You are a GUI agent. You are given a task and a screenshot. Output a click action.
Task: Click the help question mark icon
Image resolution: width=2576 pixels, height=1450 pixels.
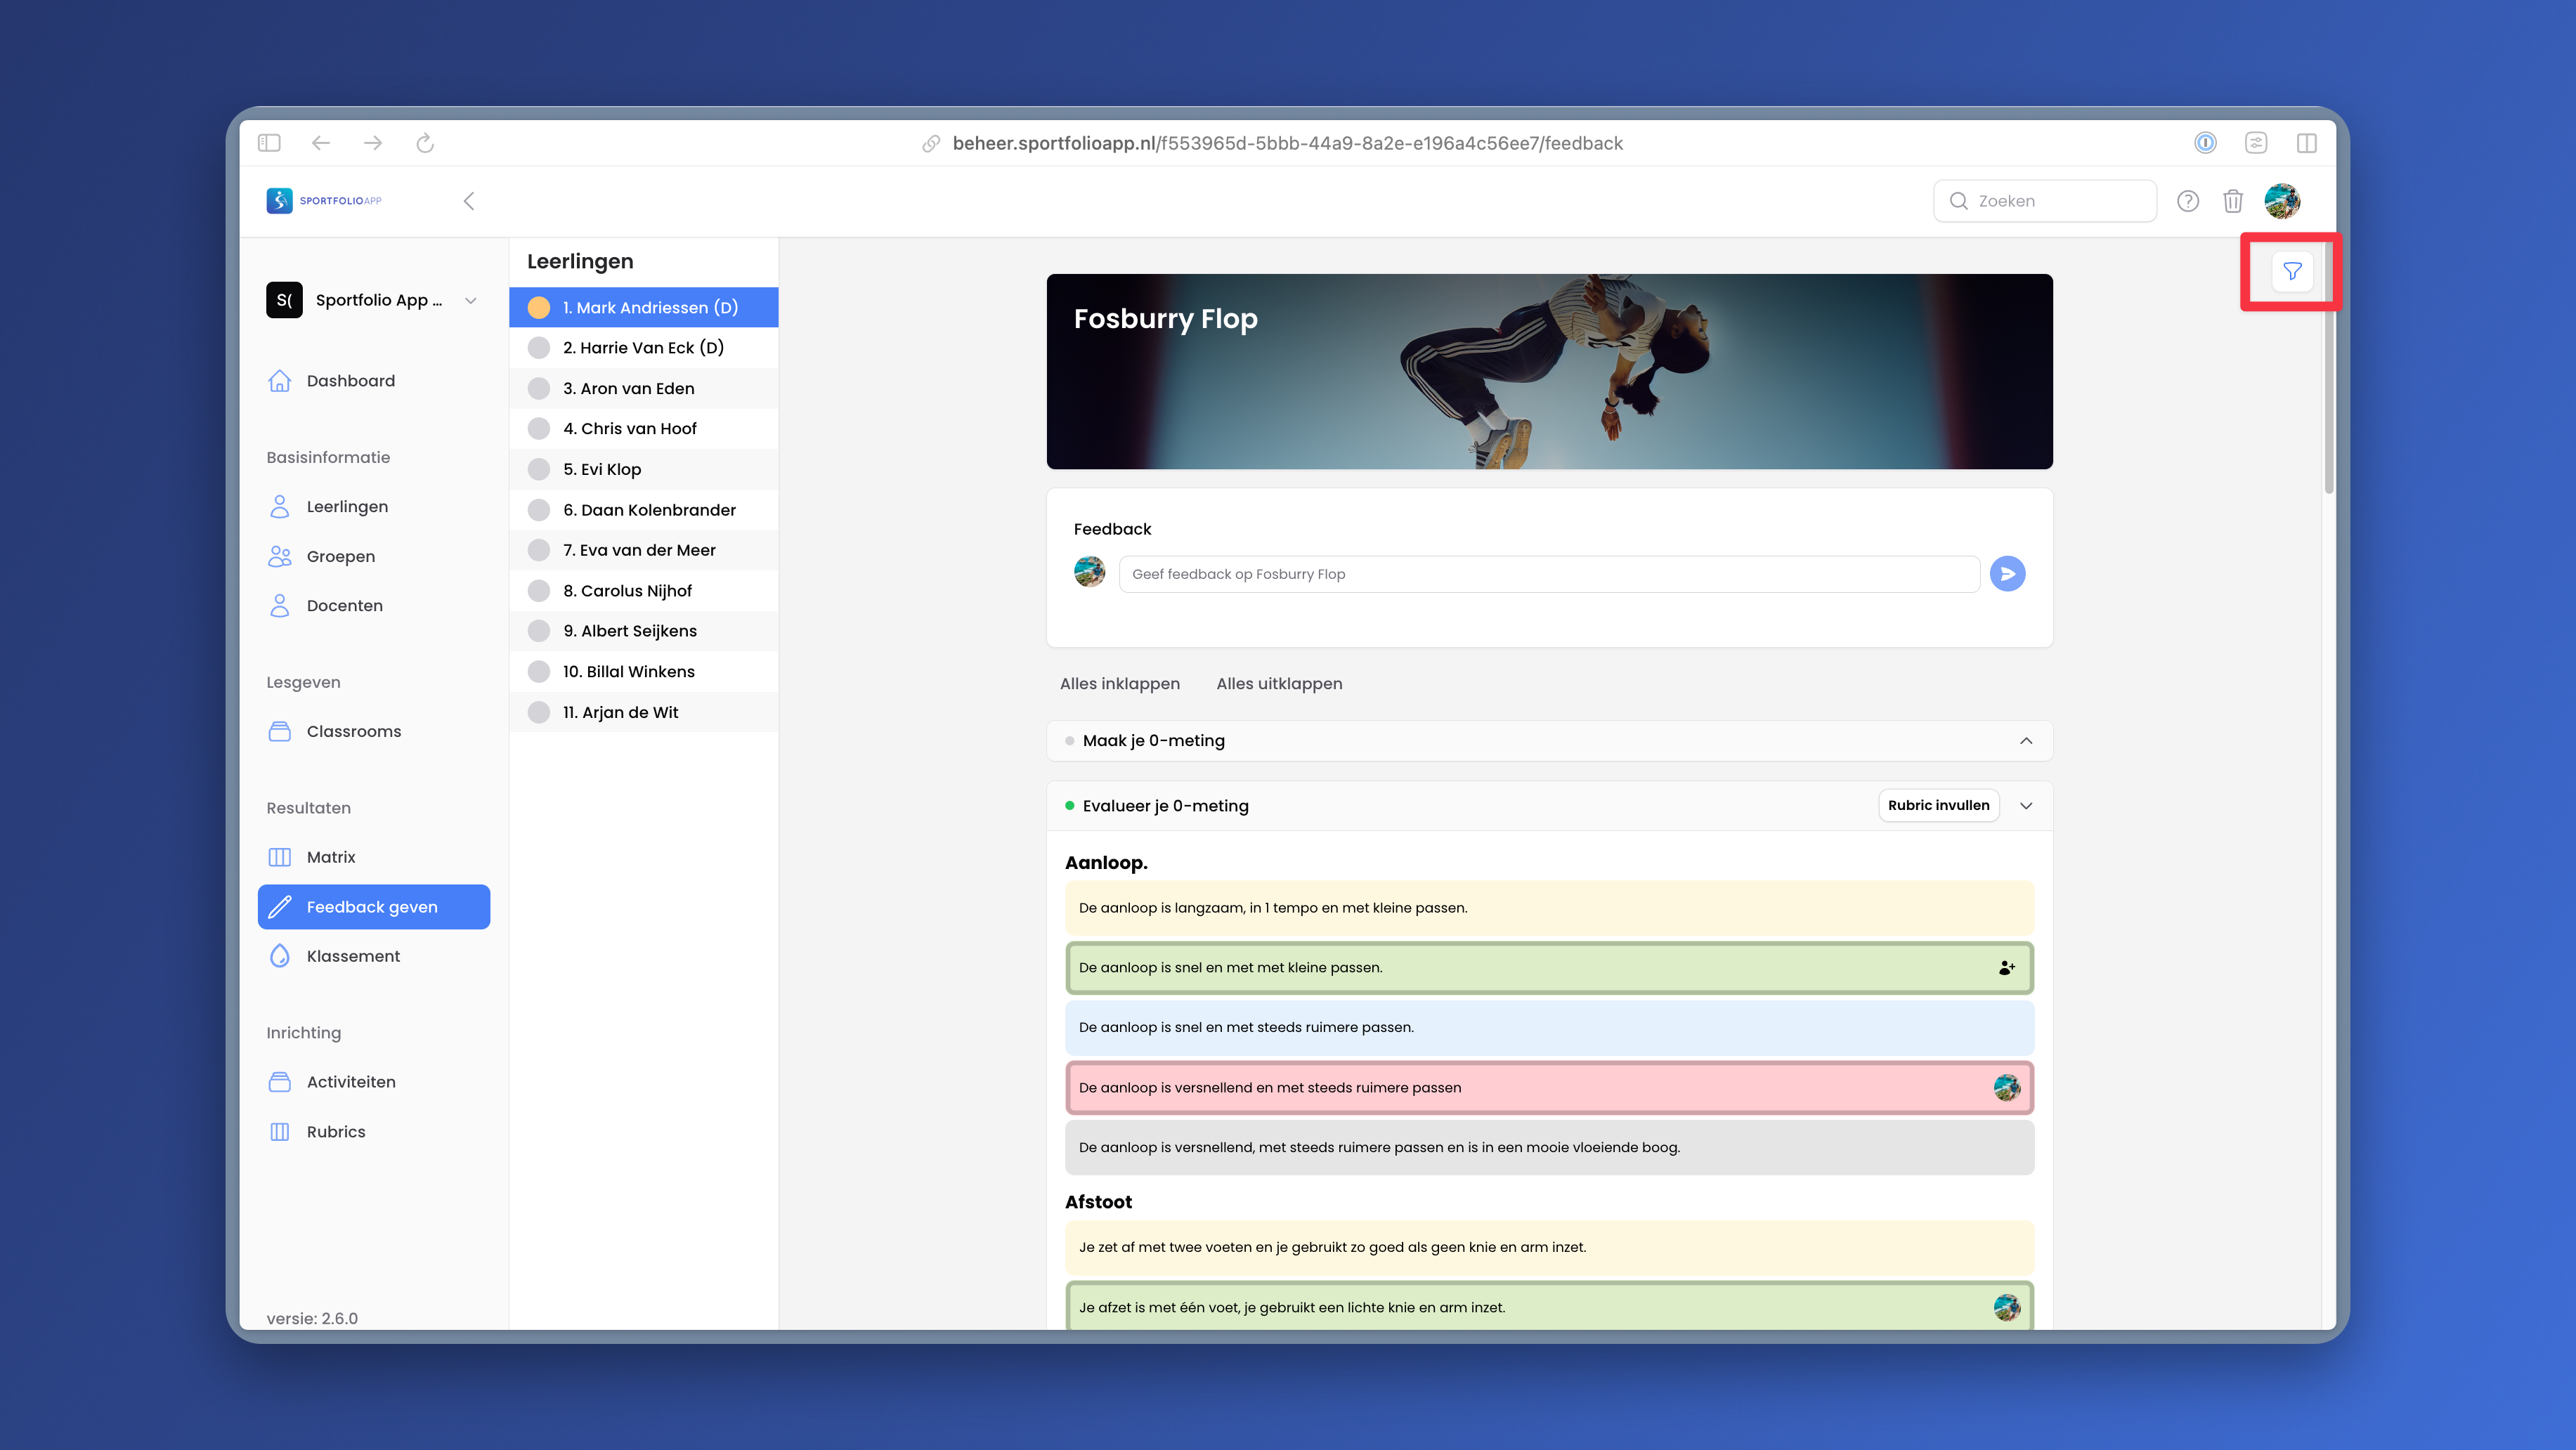pos(2187,201)
